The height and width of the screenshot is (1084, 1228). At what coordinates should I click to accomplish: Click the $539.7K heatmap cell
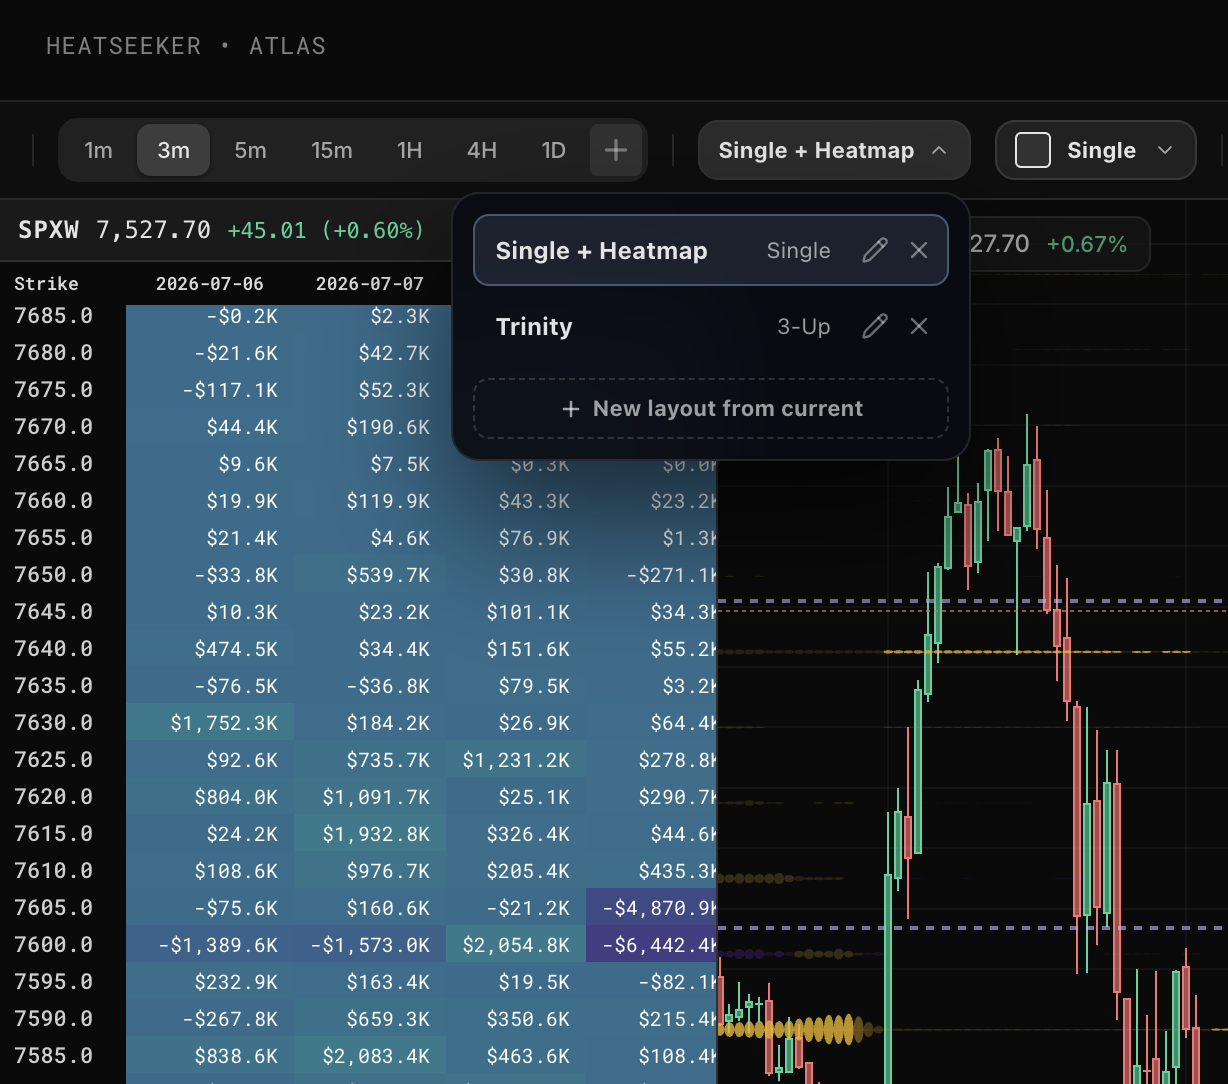click(x=370, y=574)
